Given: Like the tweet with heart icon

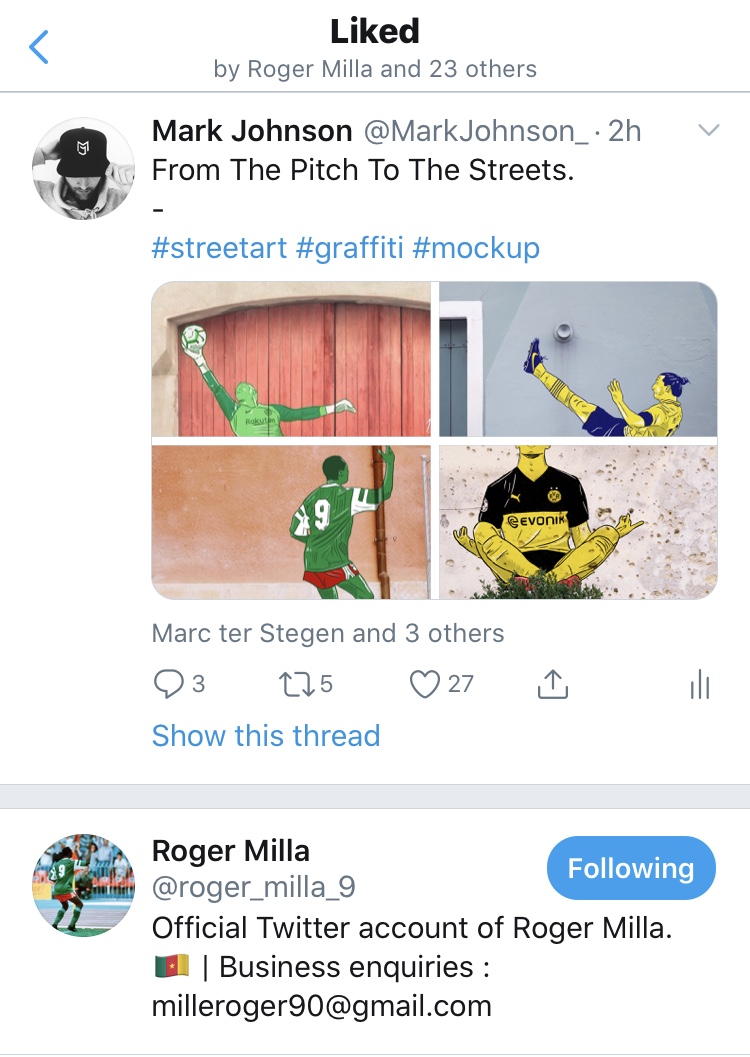Looking at the screenshot, I should (x=426, y=685).
